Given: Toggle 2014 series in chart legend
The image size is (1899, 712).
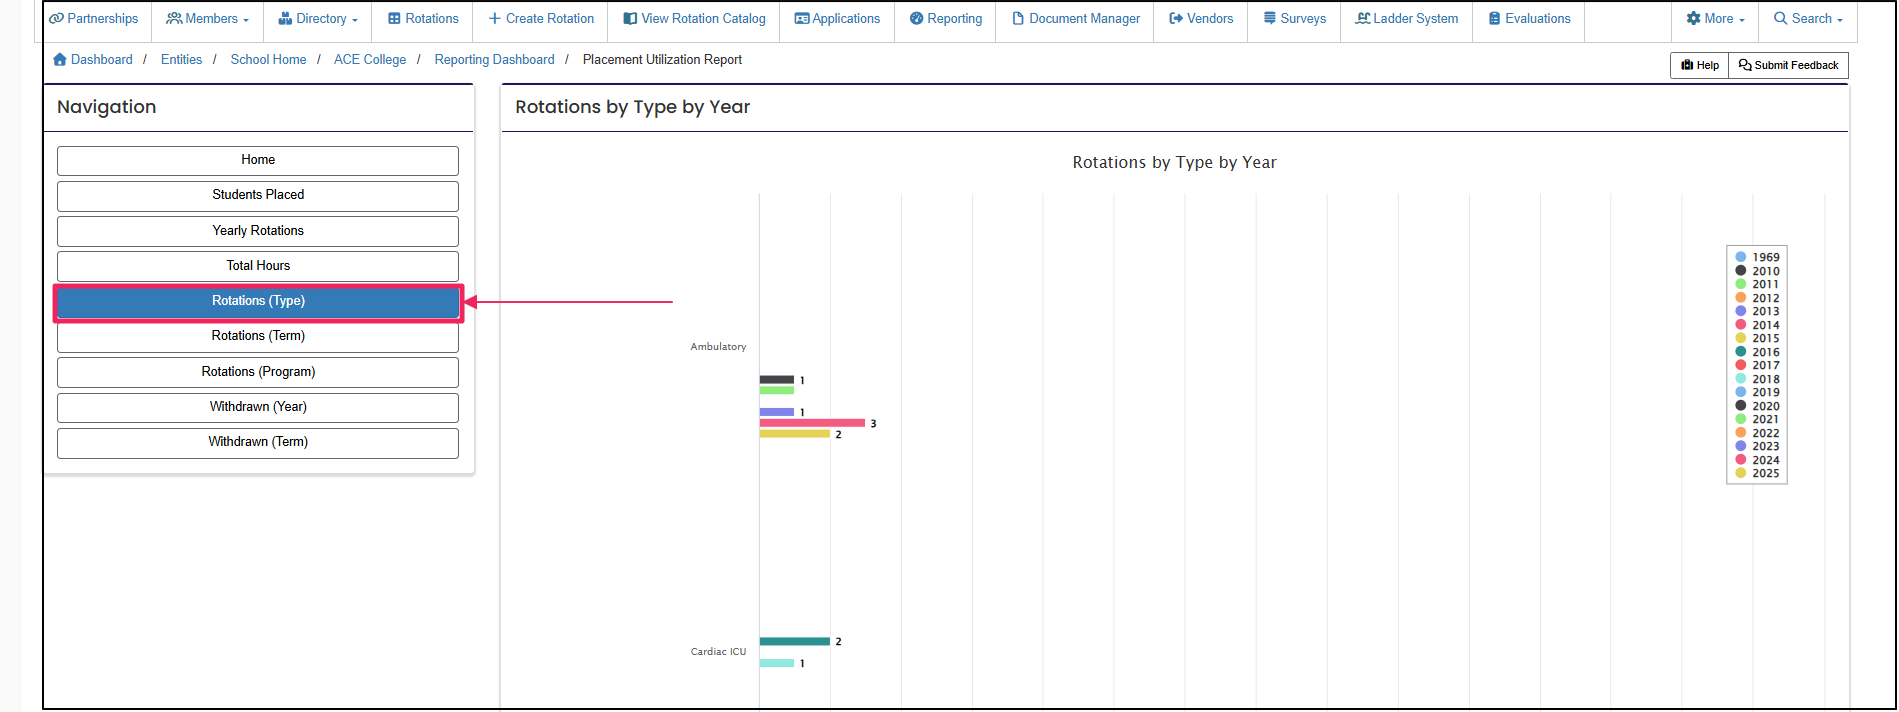Looking at the screenshot, I should (x=1757, y=325).
